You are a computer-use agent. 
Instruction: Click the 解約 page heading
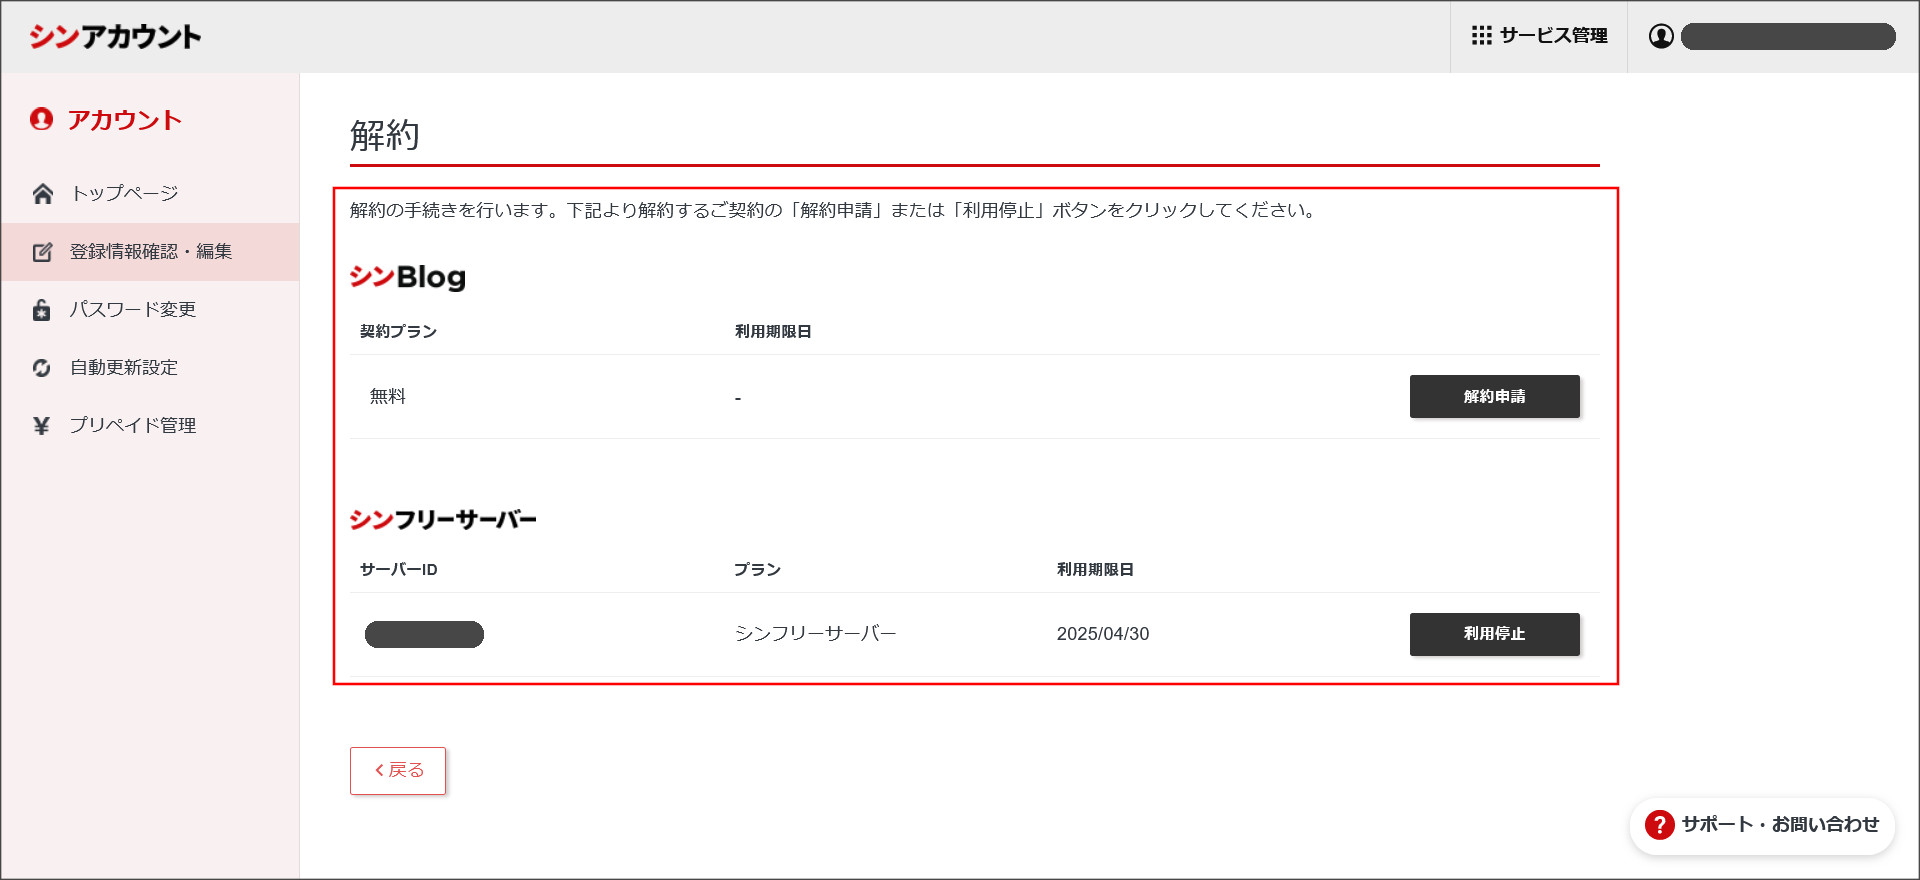[385, 135]
